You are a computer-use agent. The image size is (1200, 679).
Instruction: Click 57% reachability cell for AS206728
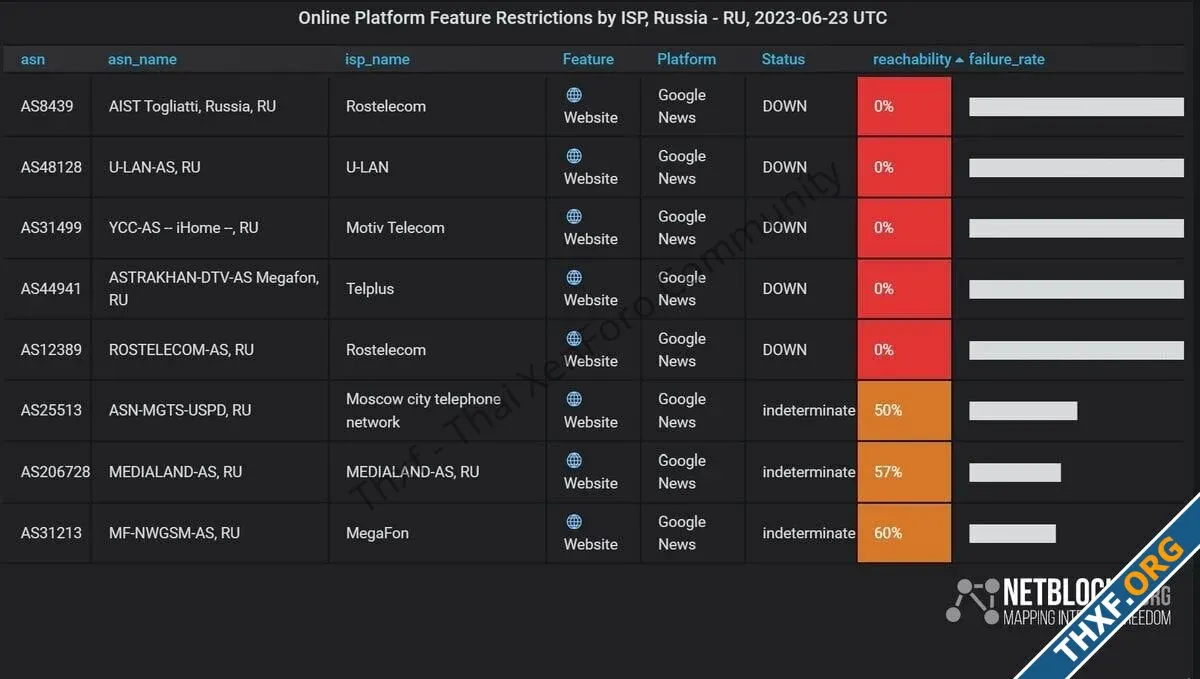[904, 471]
